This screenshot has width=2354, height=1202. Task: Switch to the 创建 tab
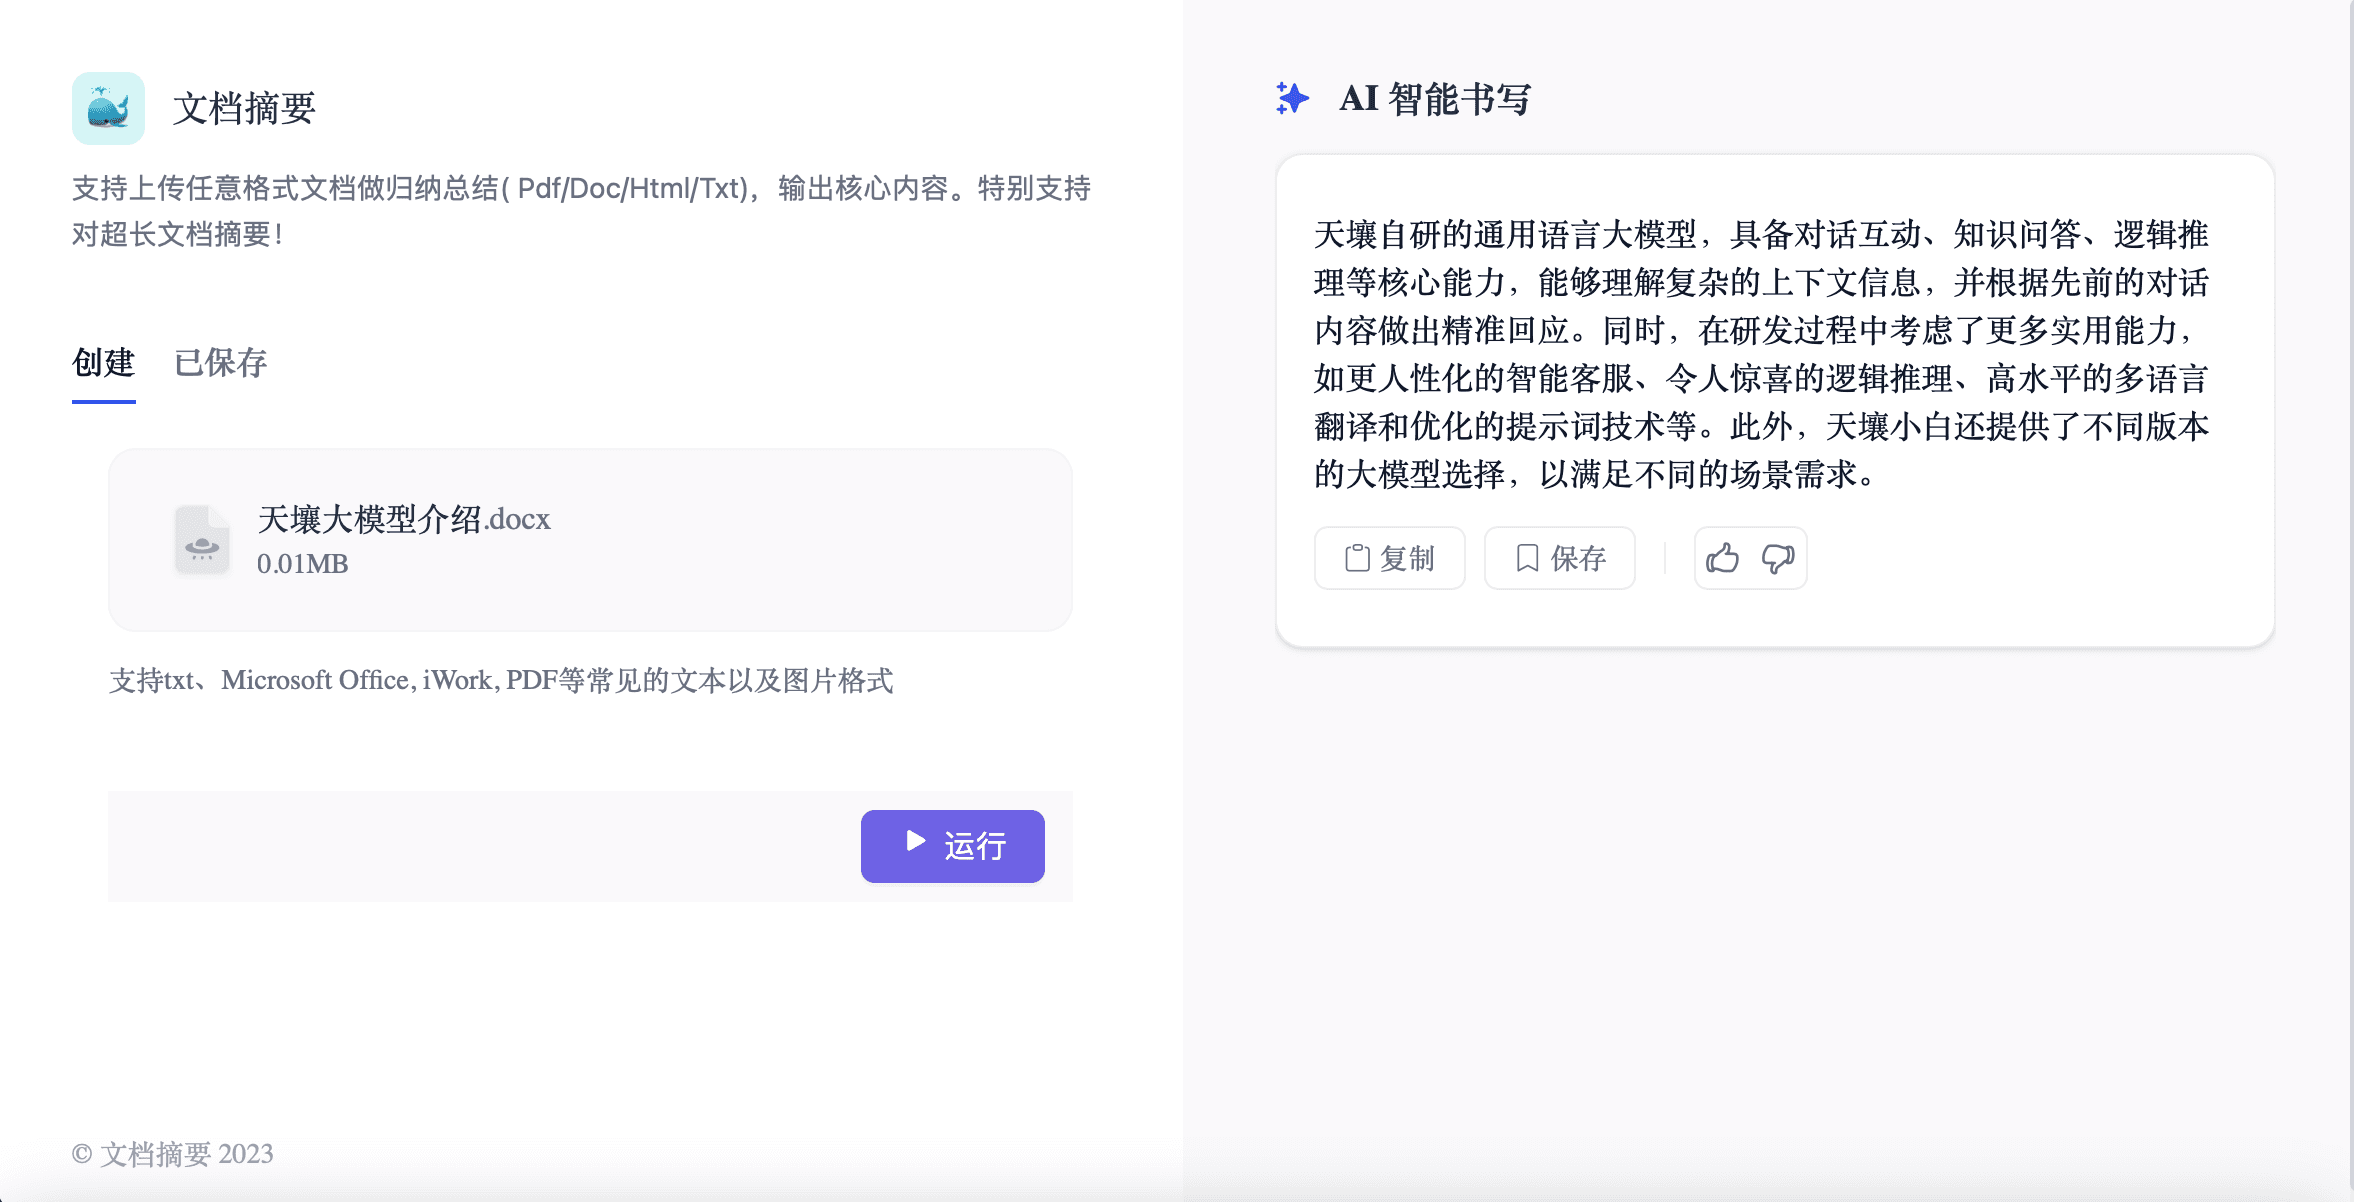pos(103,363)
